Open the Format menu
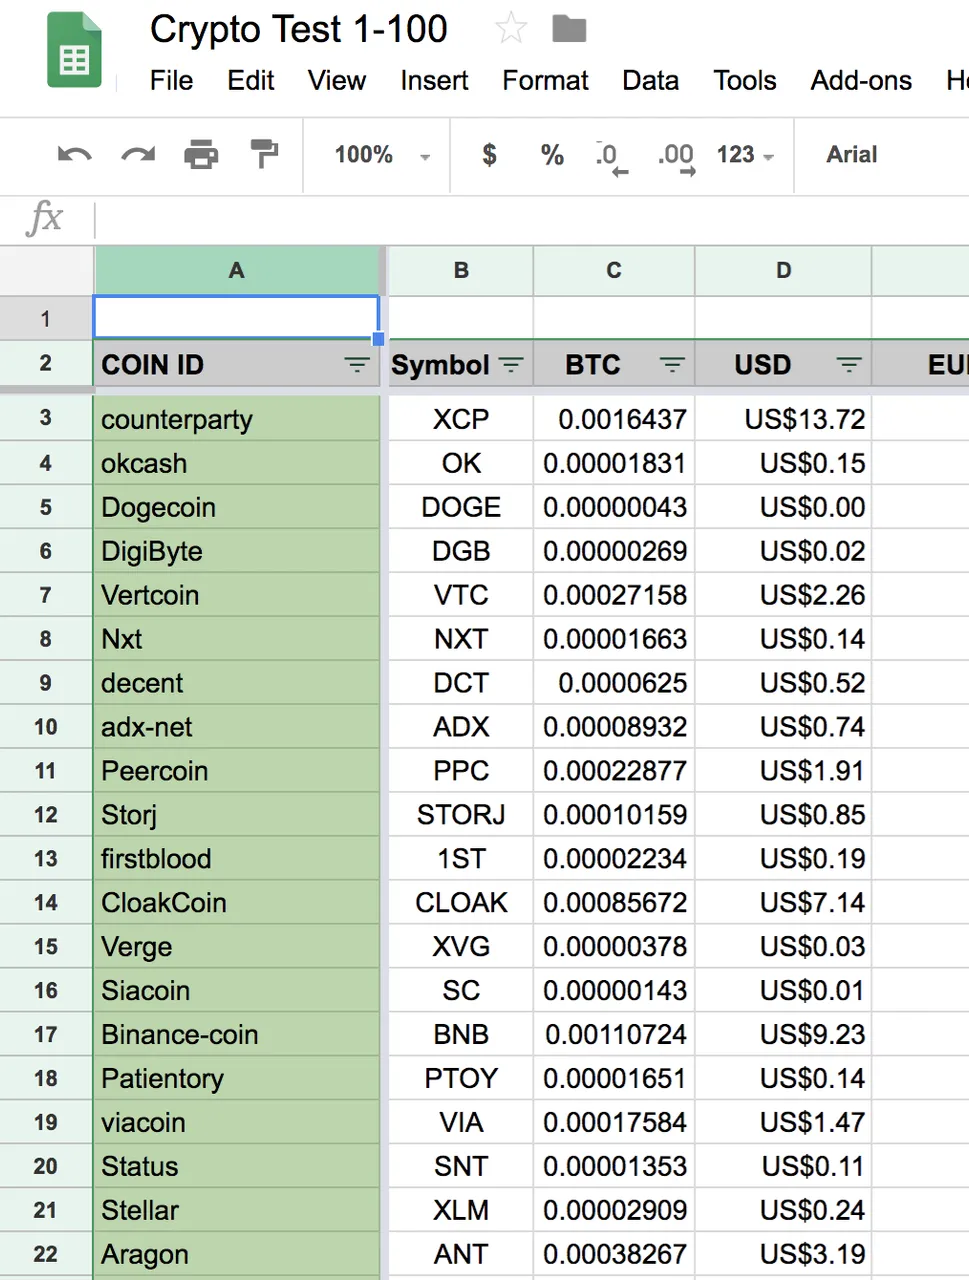Screen dimensions: 969x1280 545,80
